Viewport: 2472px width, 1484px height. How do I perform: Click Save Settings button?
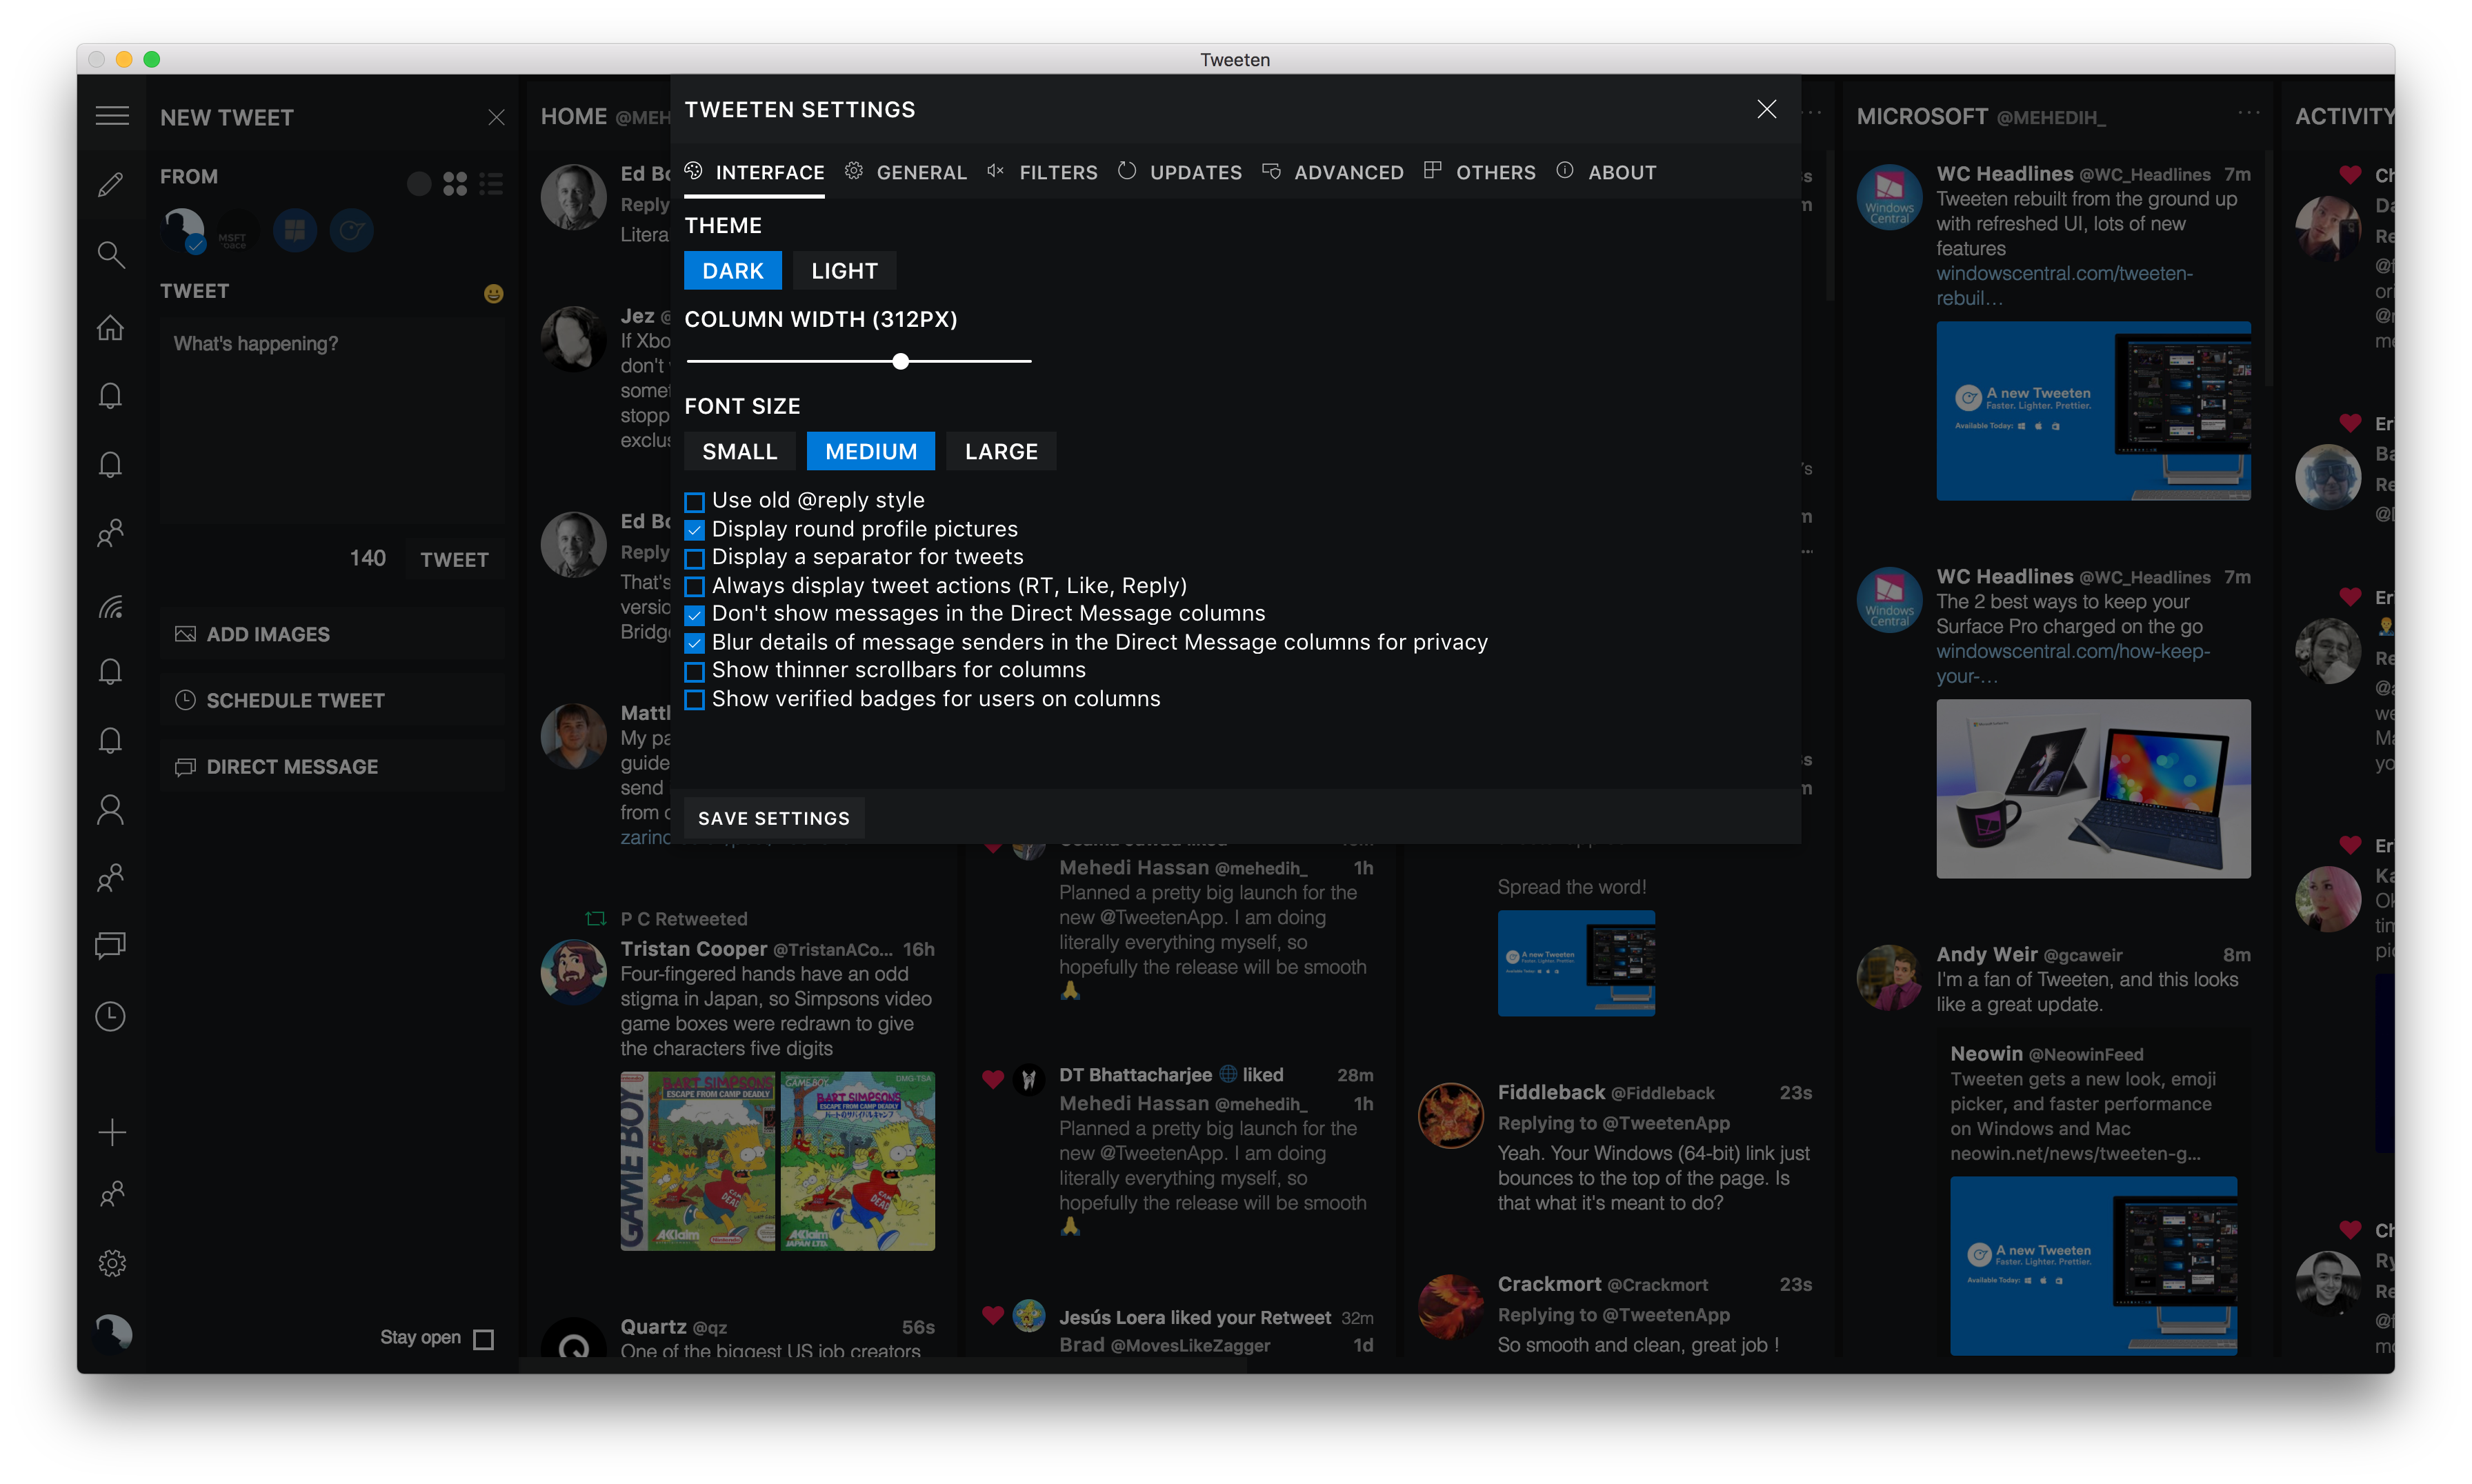(x=774, y=818)
